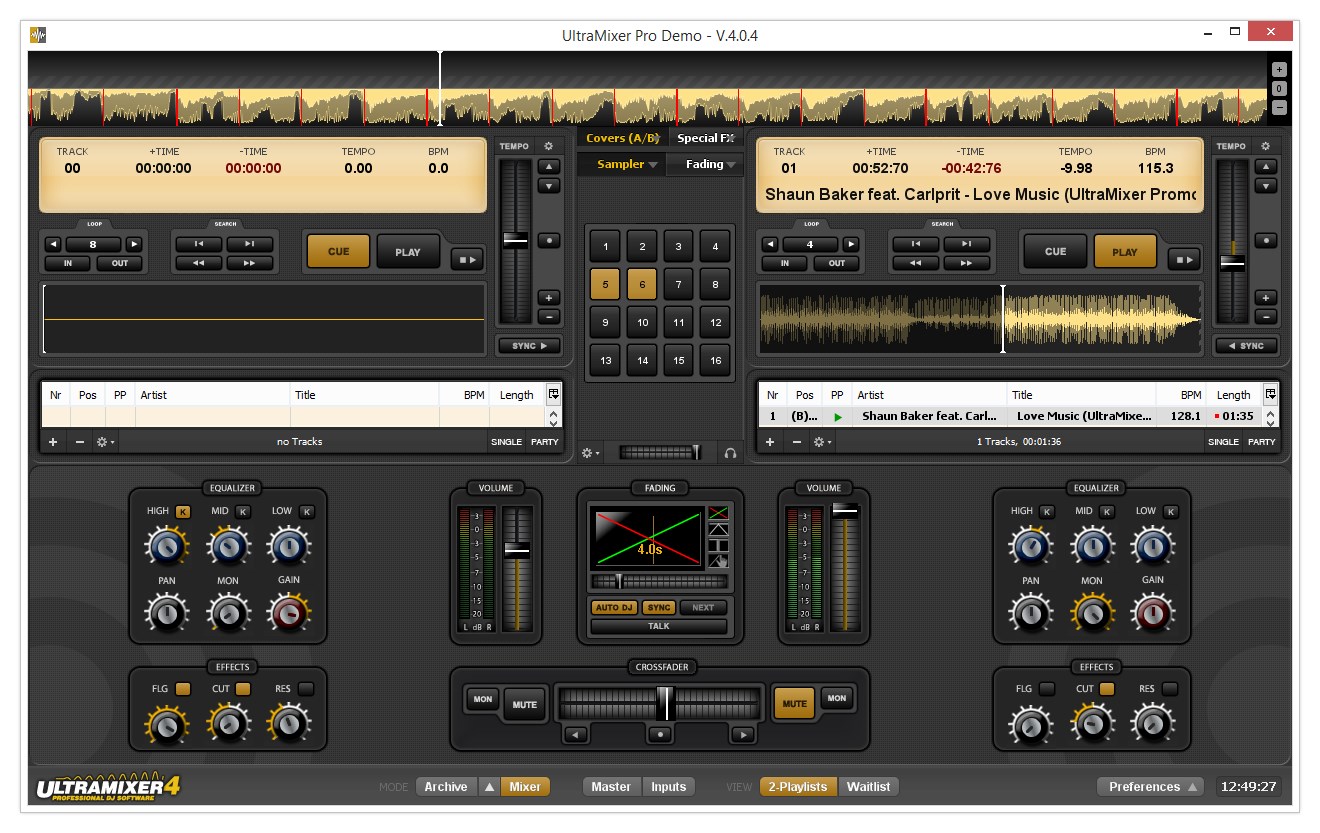Switch to Covers (A/B) tab
The image size is (1320, 833).
[622, 138]
